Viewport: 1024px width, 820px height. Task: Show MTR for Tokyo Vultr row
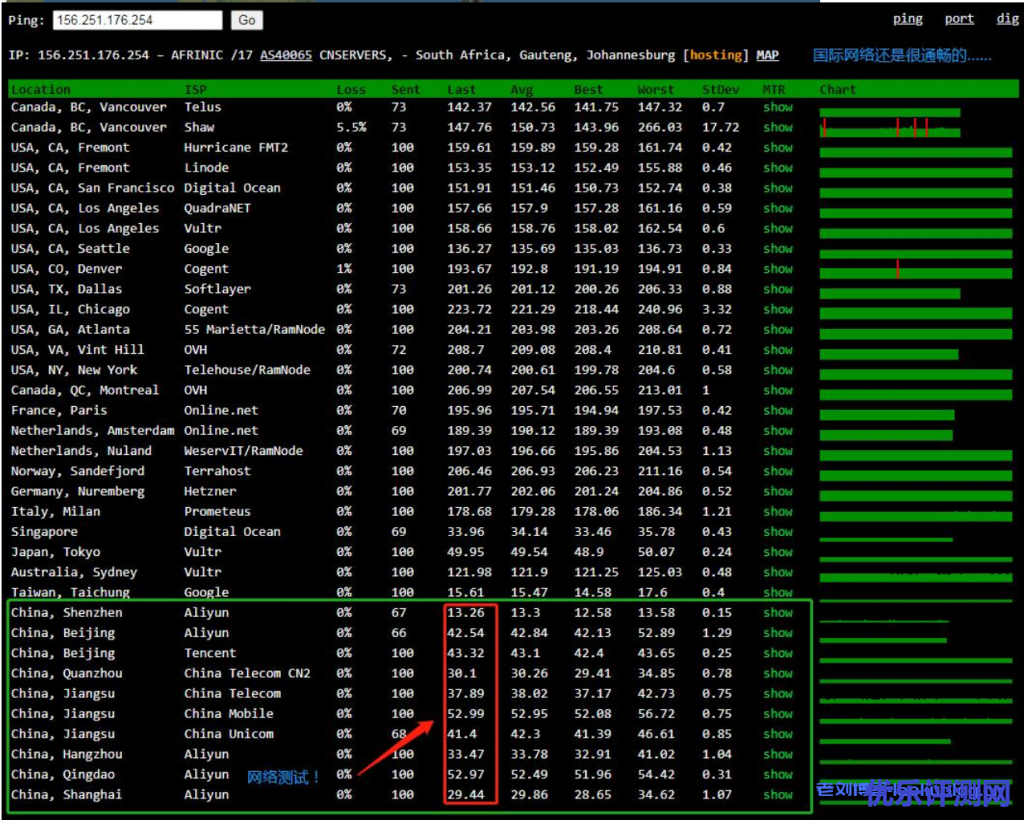[777, 552]
